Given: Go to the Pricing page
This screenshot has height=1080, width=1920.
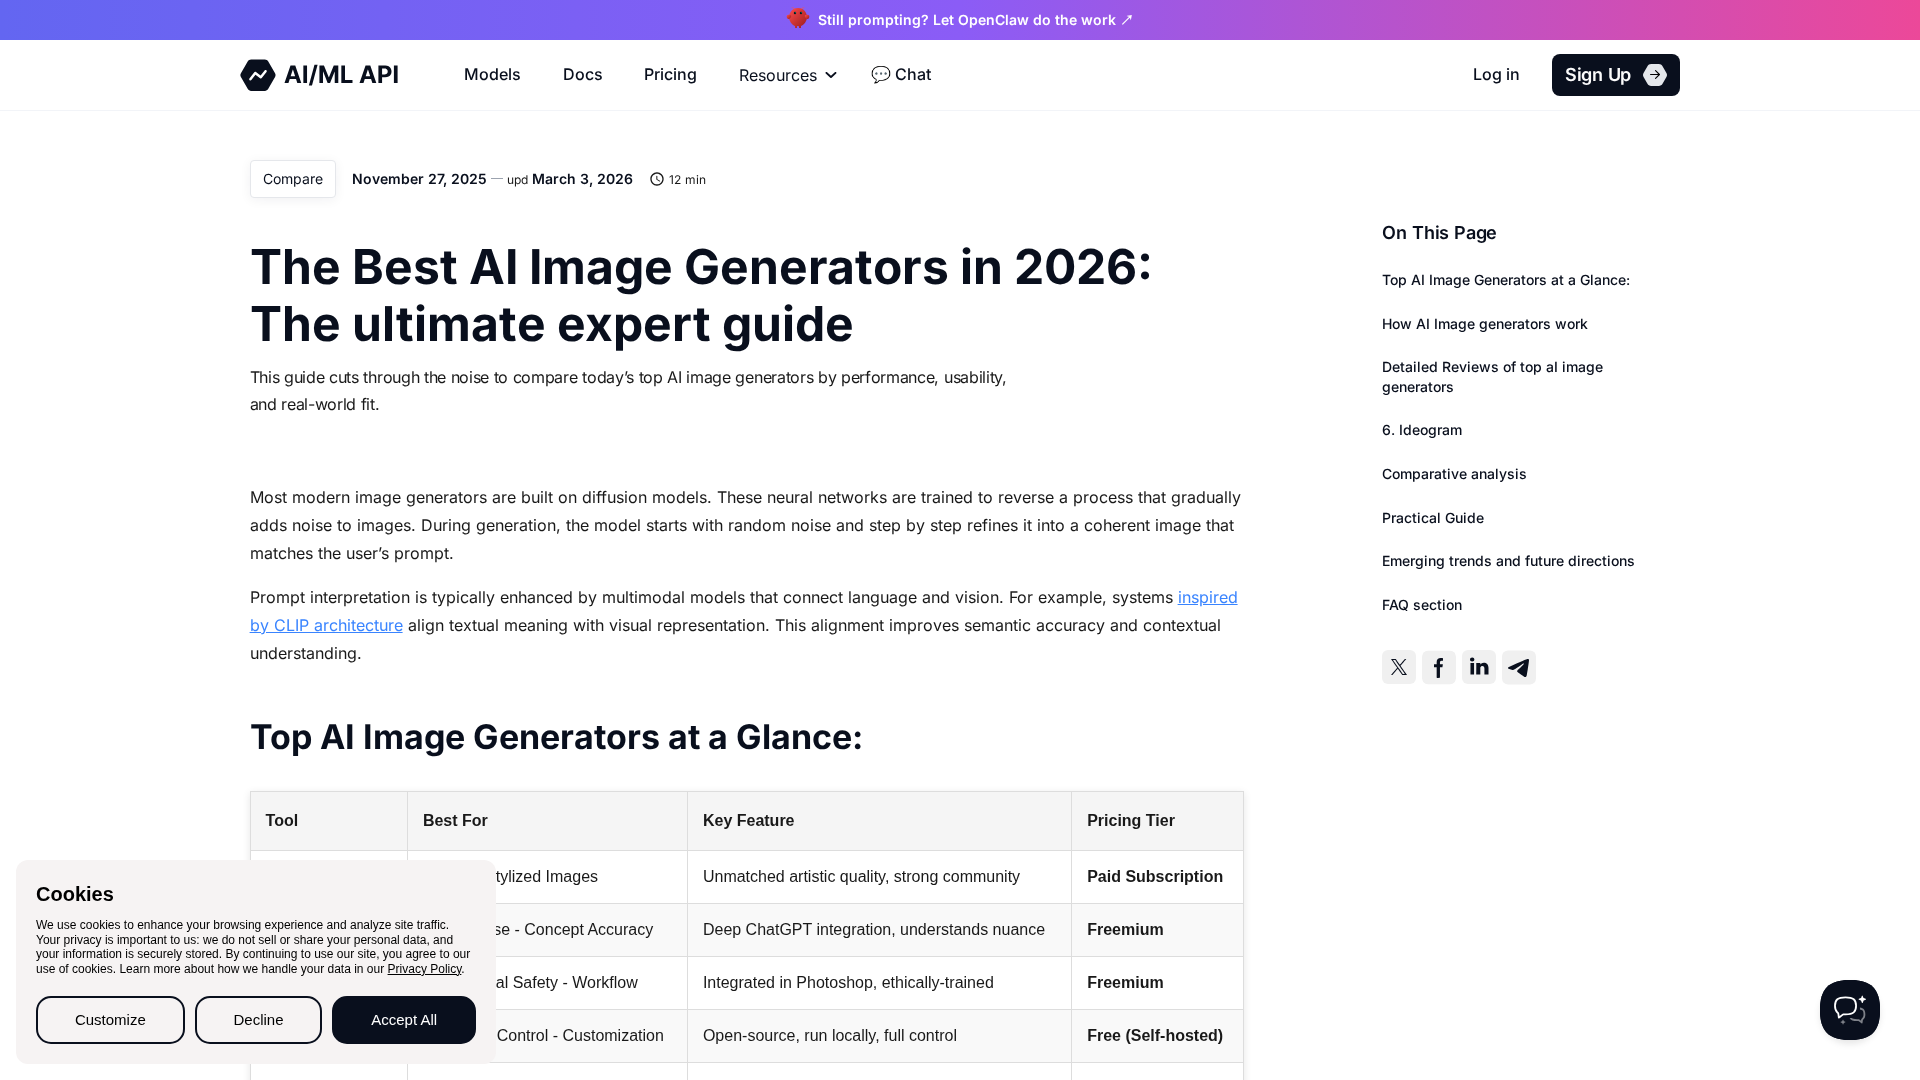Looking at the screenshot, I should click(670, 75).
